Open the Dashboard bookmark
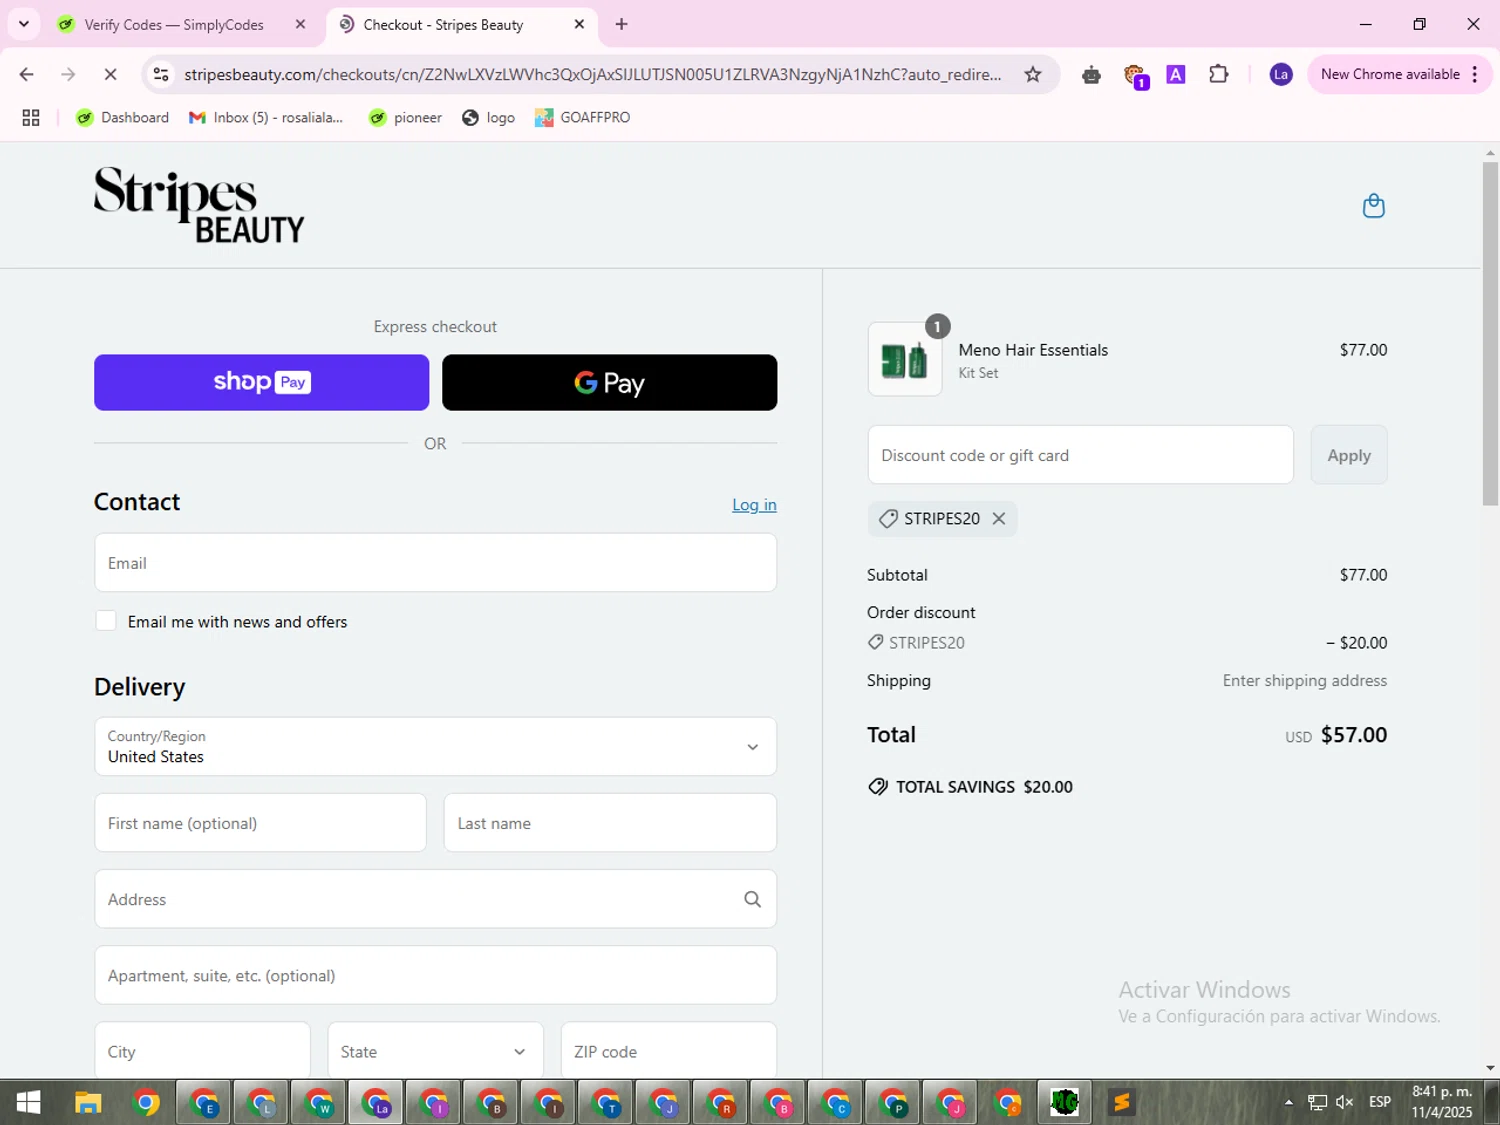 [x=123, y=117]
